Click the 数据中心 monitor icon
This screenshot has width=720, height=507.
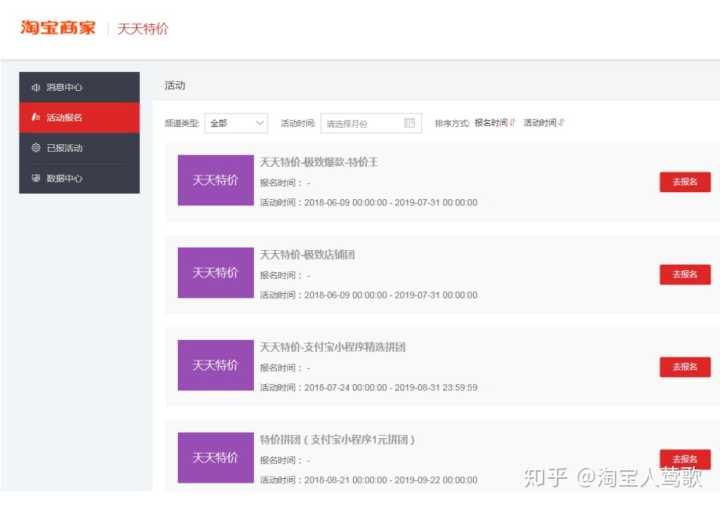[35, 178]
